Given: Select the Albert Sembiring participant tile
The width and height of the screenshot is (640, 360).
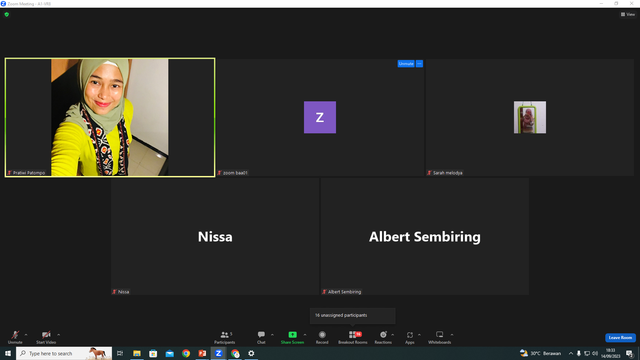Looking at the screenshot, I should [x=424, y=236].
